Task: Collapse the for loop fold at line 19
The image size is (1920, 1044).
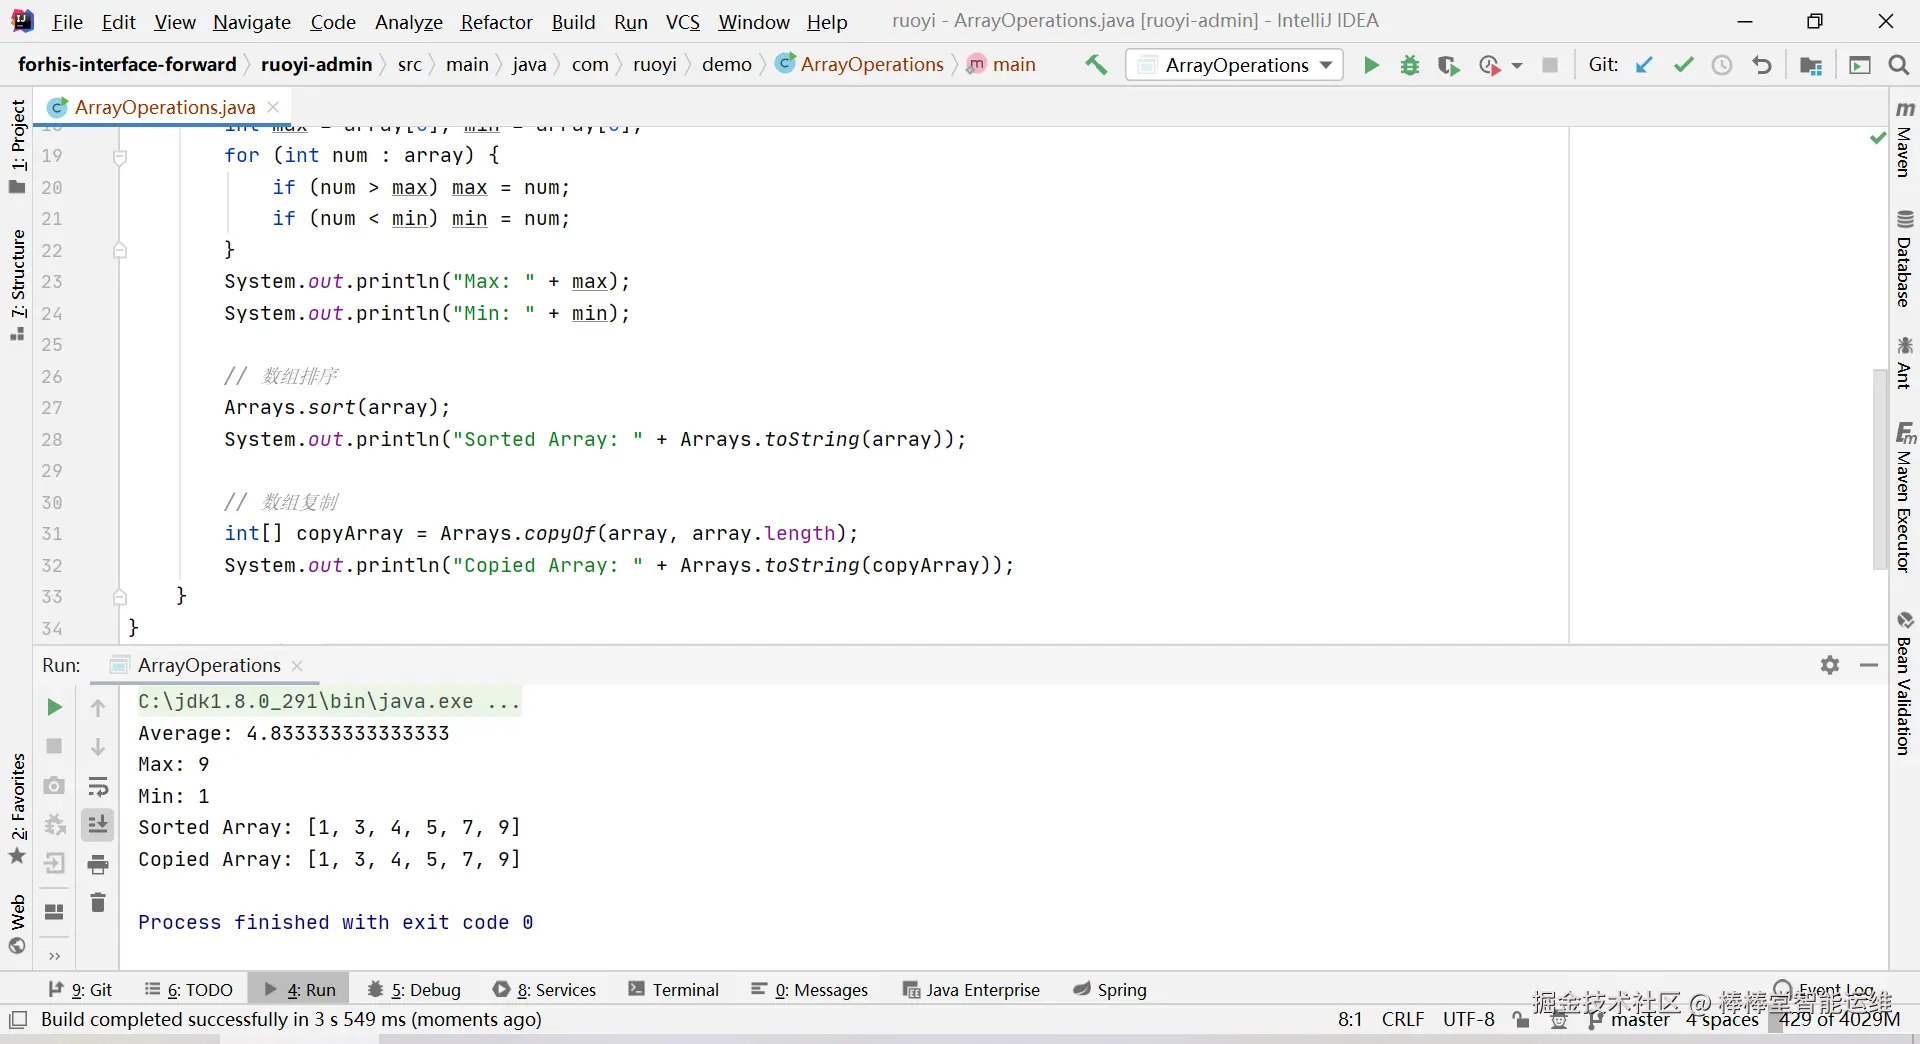Action: [120, 156]
